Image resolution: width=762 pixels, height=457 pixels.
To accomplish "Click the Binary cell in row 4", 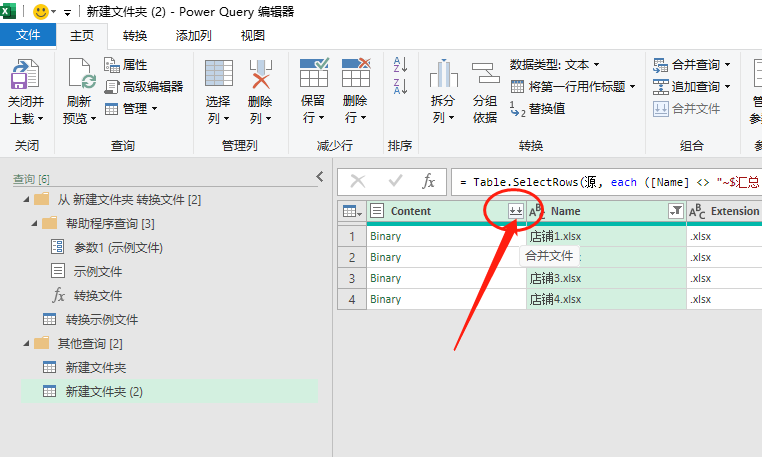I will point(446,299).
